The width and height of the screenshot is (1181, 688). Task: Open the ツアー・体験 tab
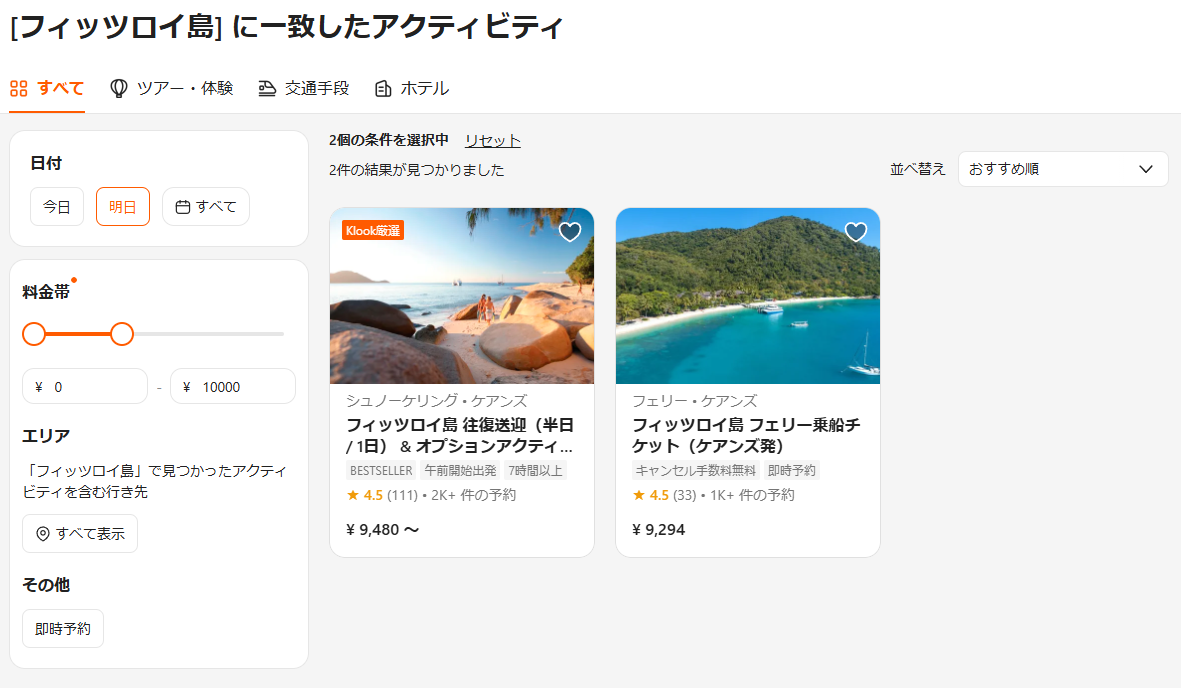tap(171, 89)
